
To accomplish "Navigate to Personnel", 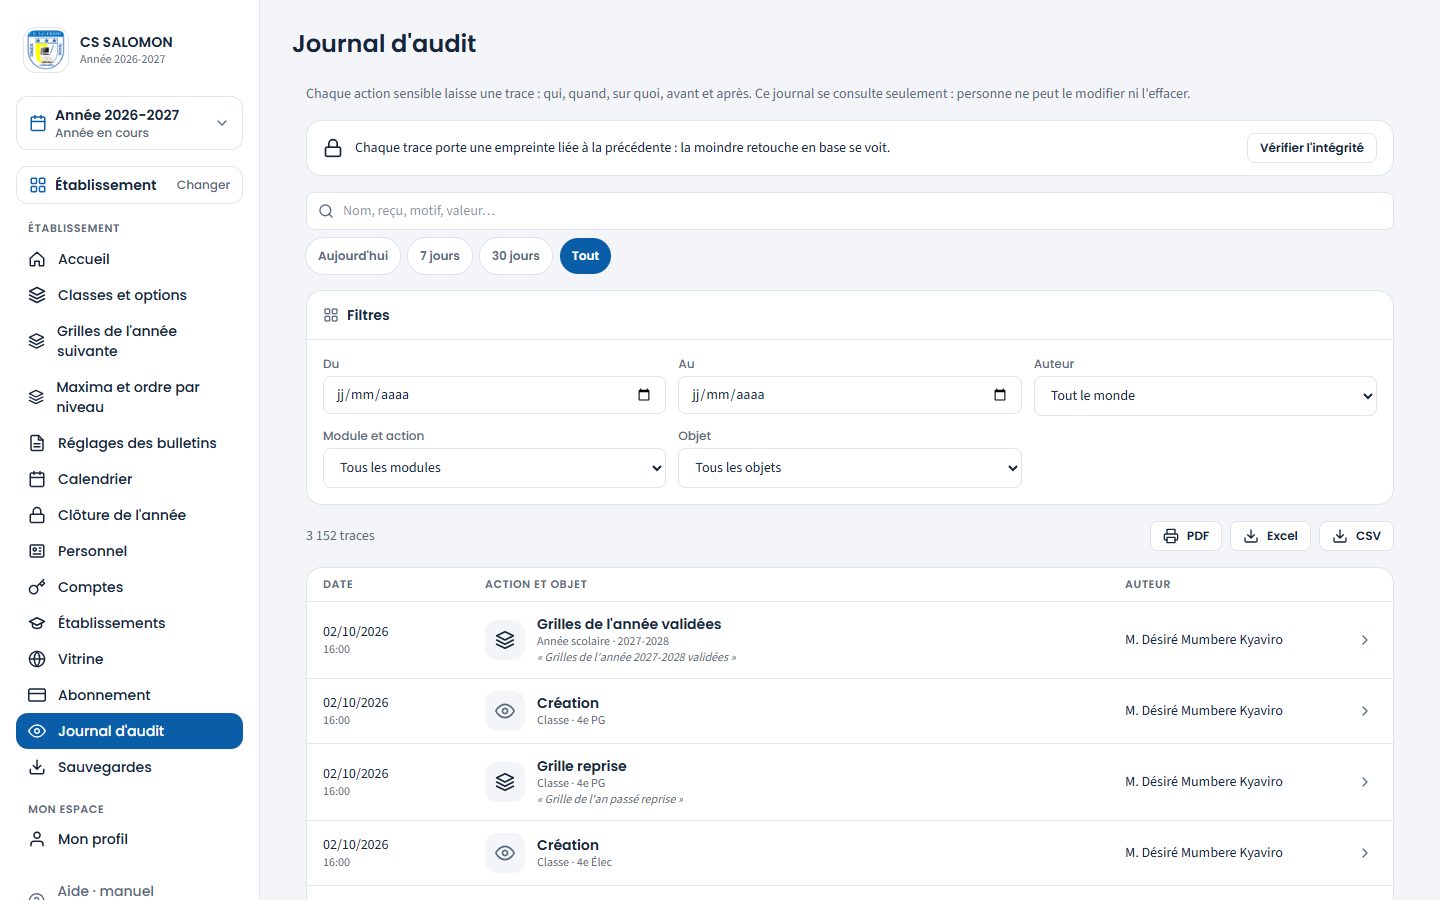I will [129, 551].
